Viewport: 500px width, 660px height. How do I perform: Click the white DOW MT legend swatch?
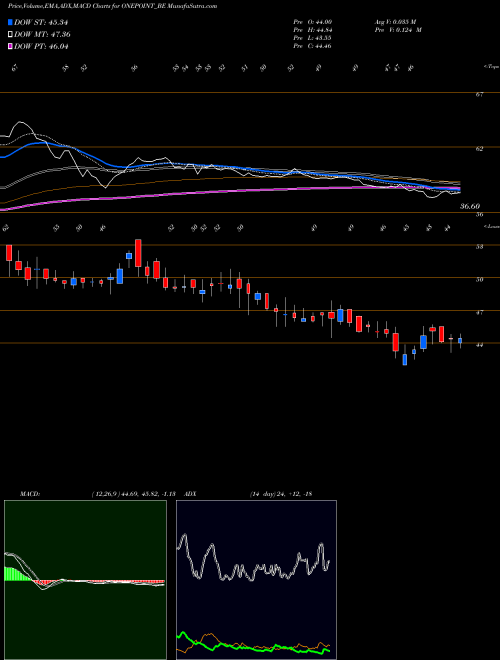[10, 35]
